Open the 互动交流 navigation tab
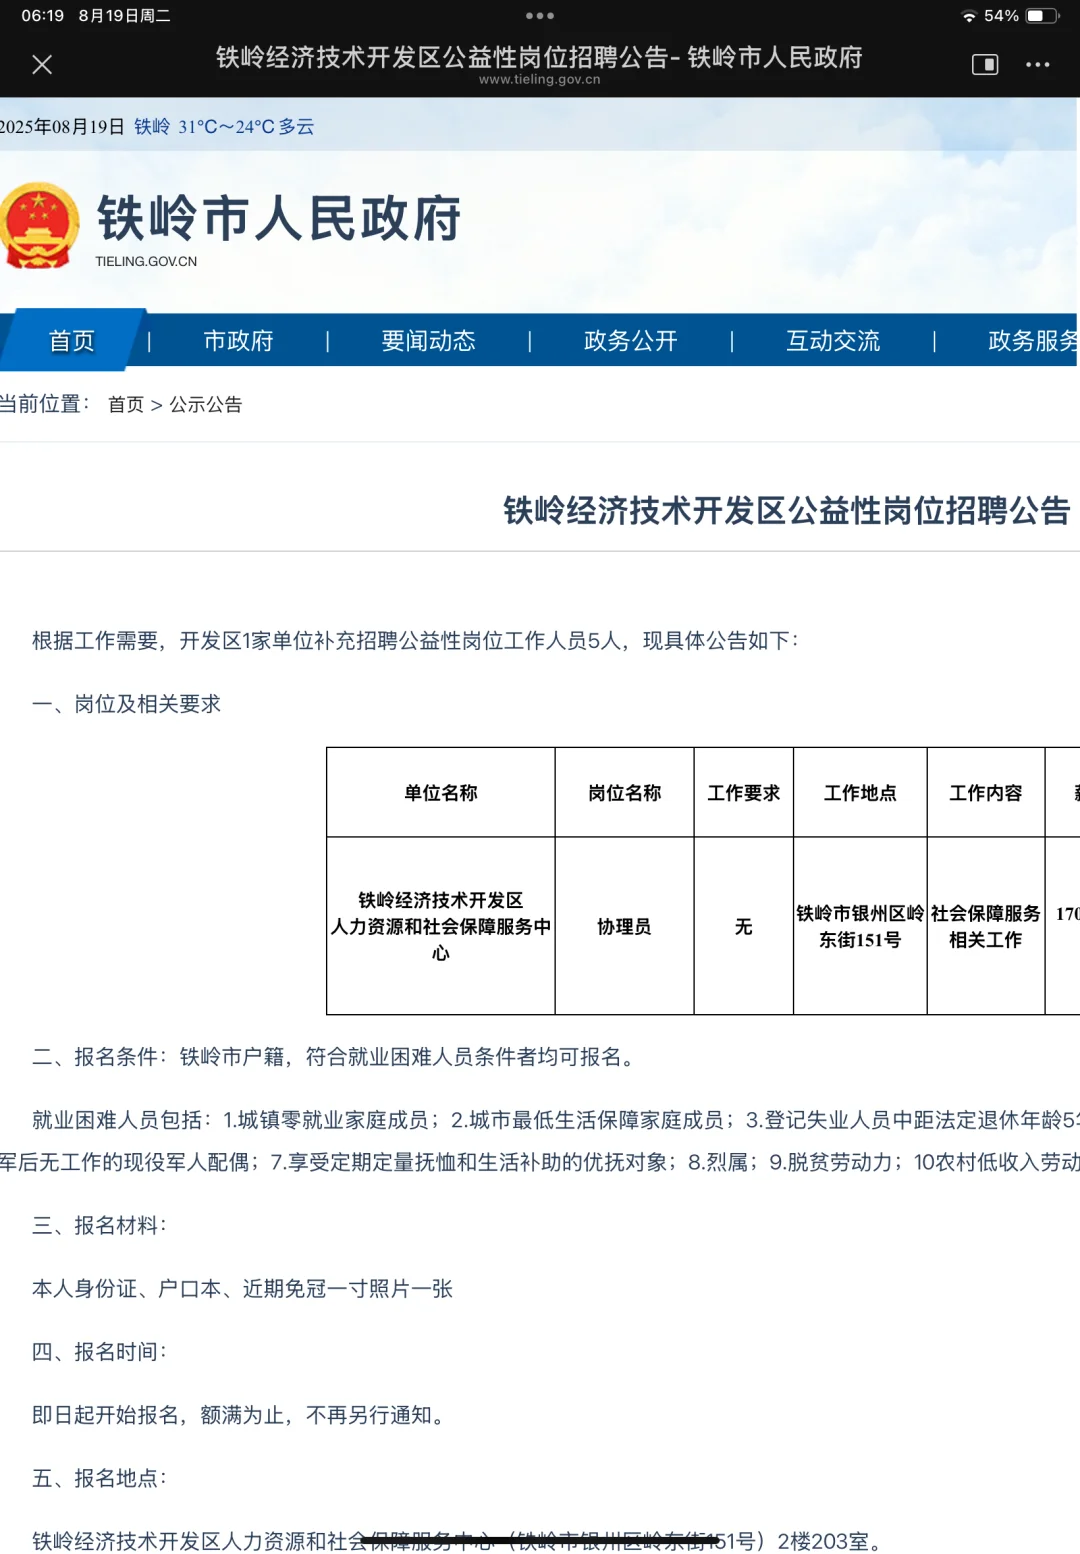Image resolution: width=1080 pixels, height=1554 pixels. (x=833, y=341)
